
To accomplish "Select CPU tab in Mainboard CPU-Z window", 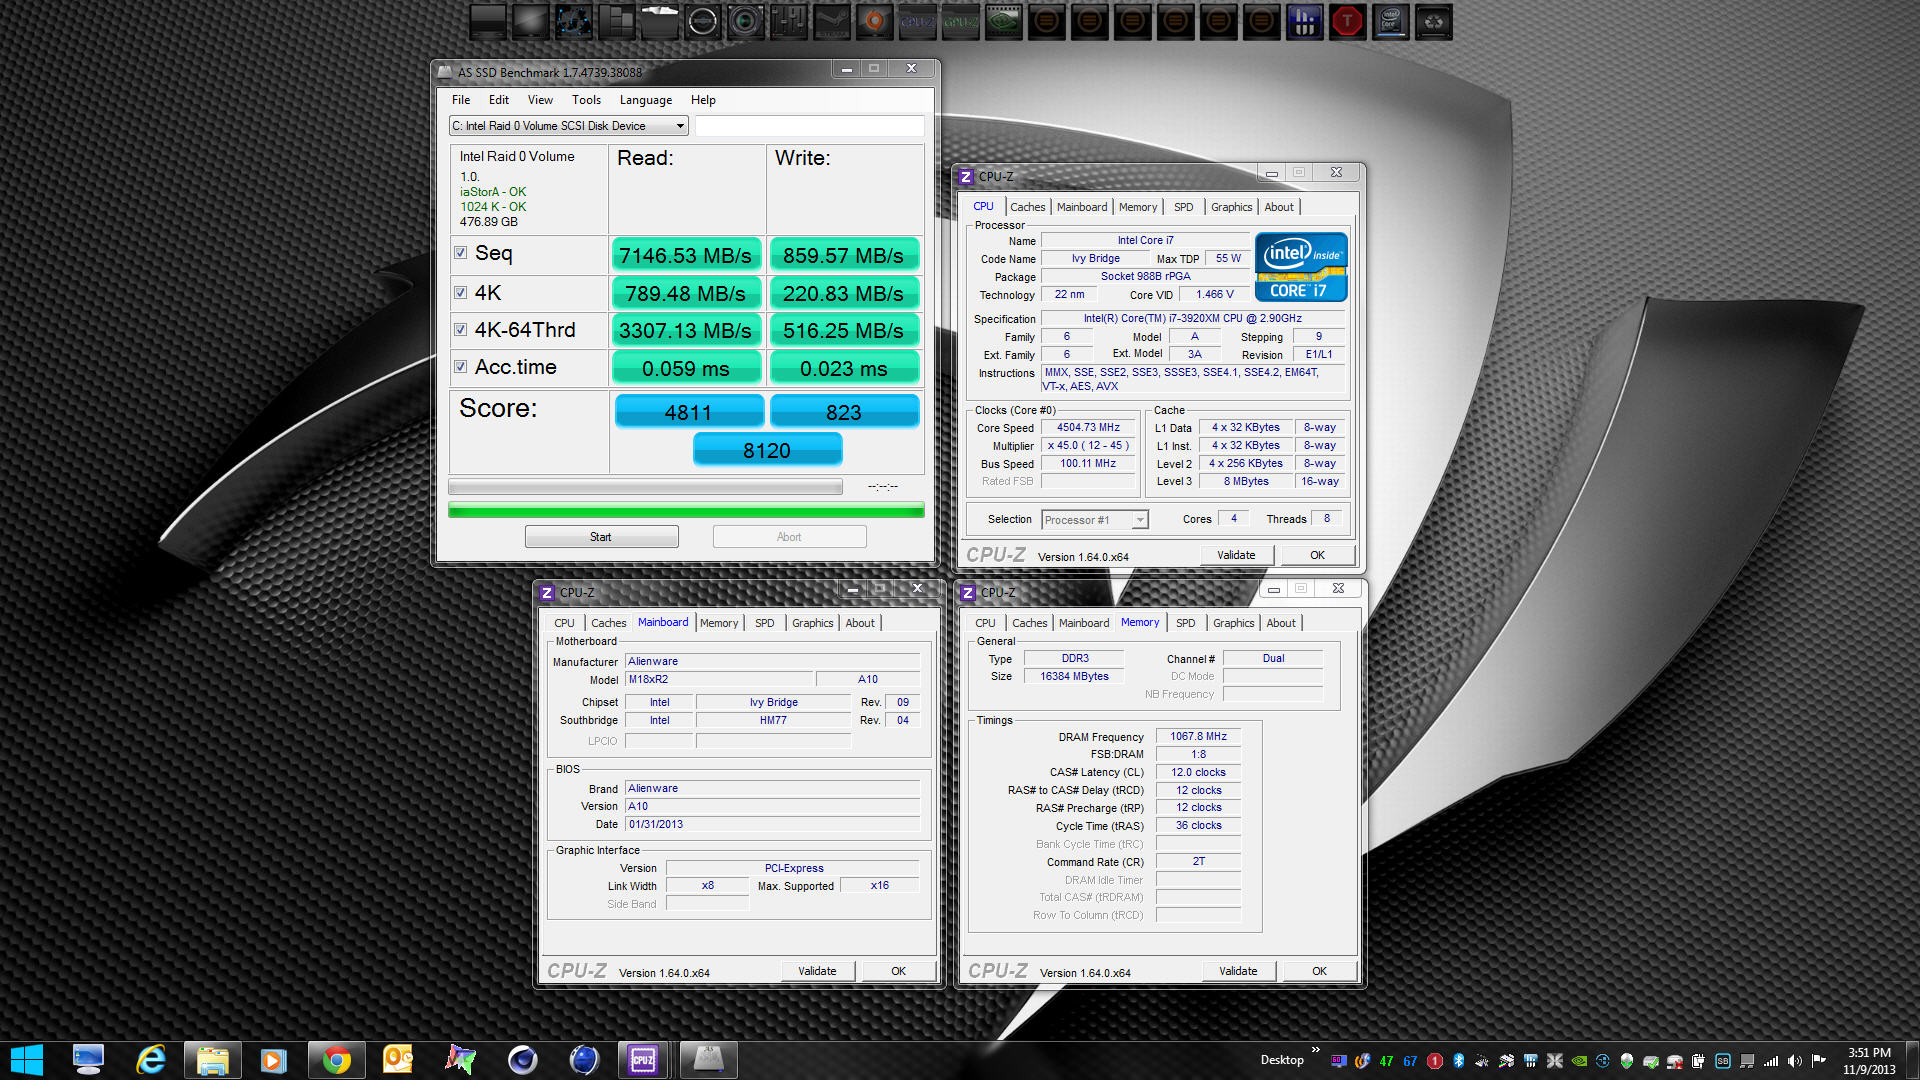I will click(x=564, y=623).
